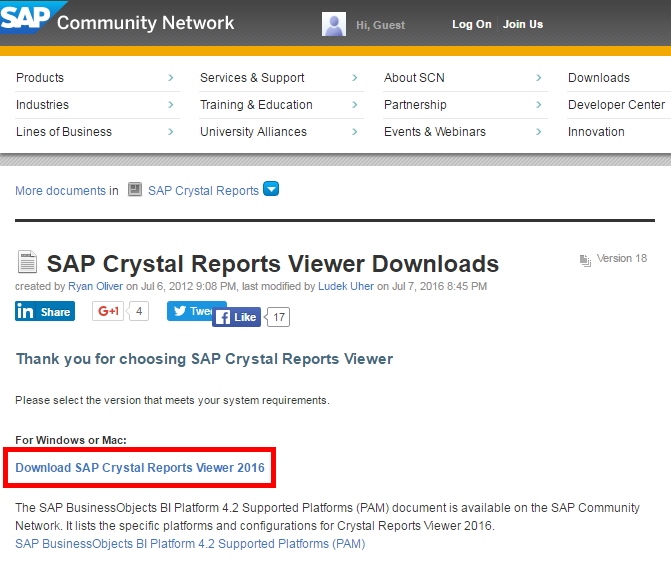Click the Thank you for choosing heading
The image size is (671, 575).
pos(205,359)
